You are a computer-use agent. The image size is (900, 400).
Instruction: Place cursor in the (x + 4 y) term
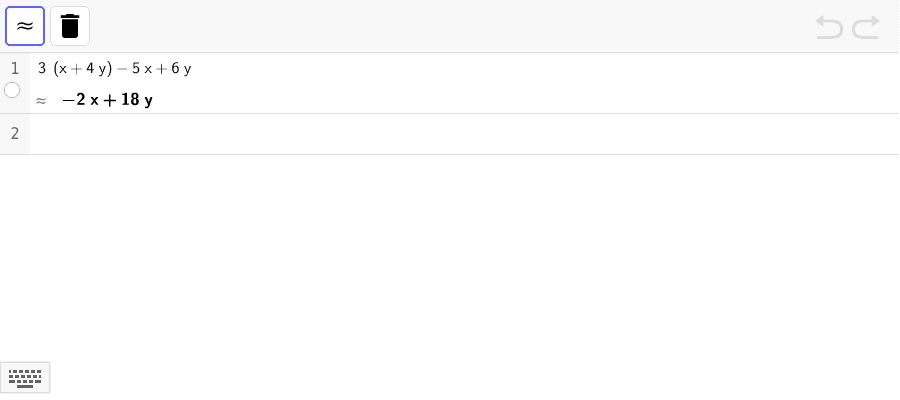83,69
